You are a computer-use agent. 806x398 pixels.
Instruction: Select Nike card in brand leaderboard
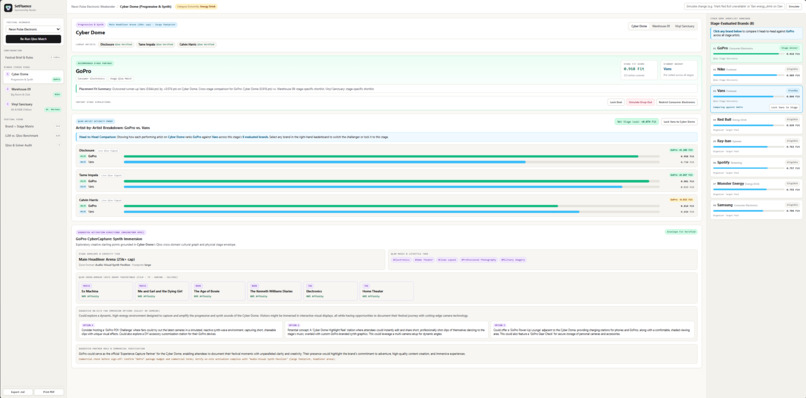[756, 73]
